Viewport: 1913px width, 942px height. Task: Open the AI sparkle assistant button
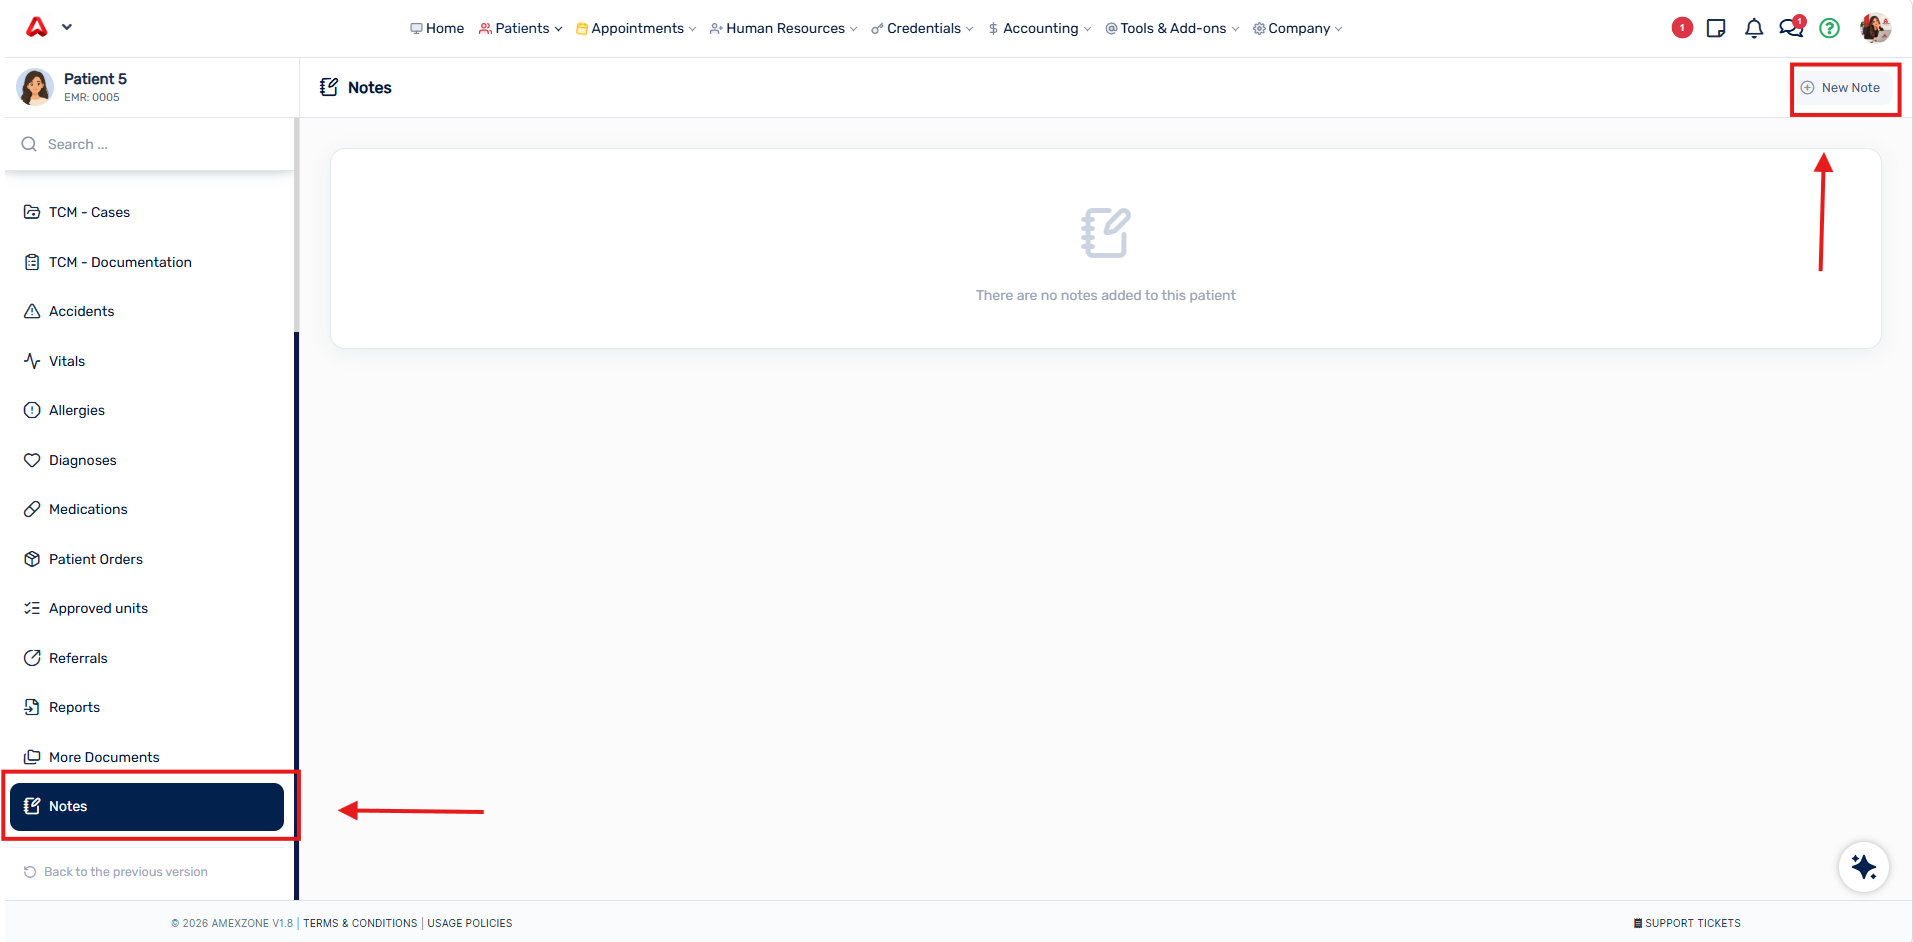[1863, 866]
